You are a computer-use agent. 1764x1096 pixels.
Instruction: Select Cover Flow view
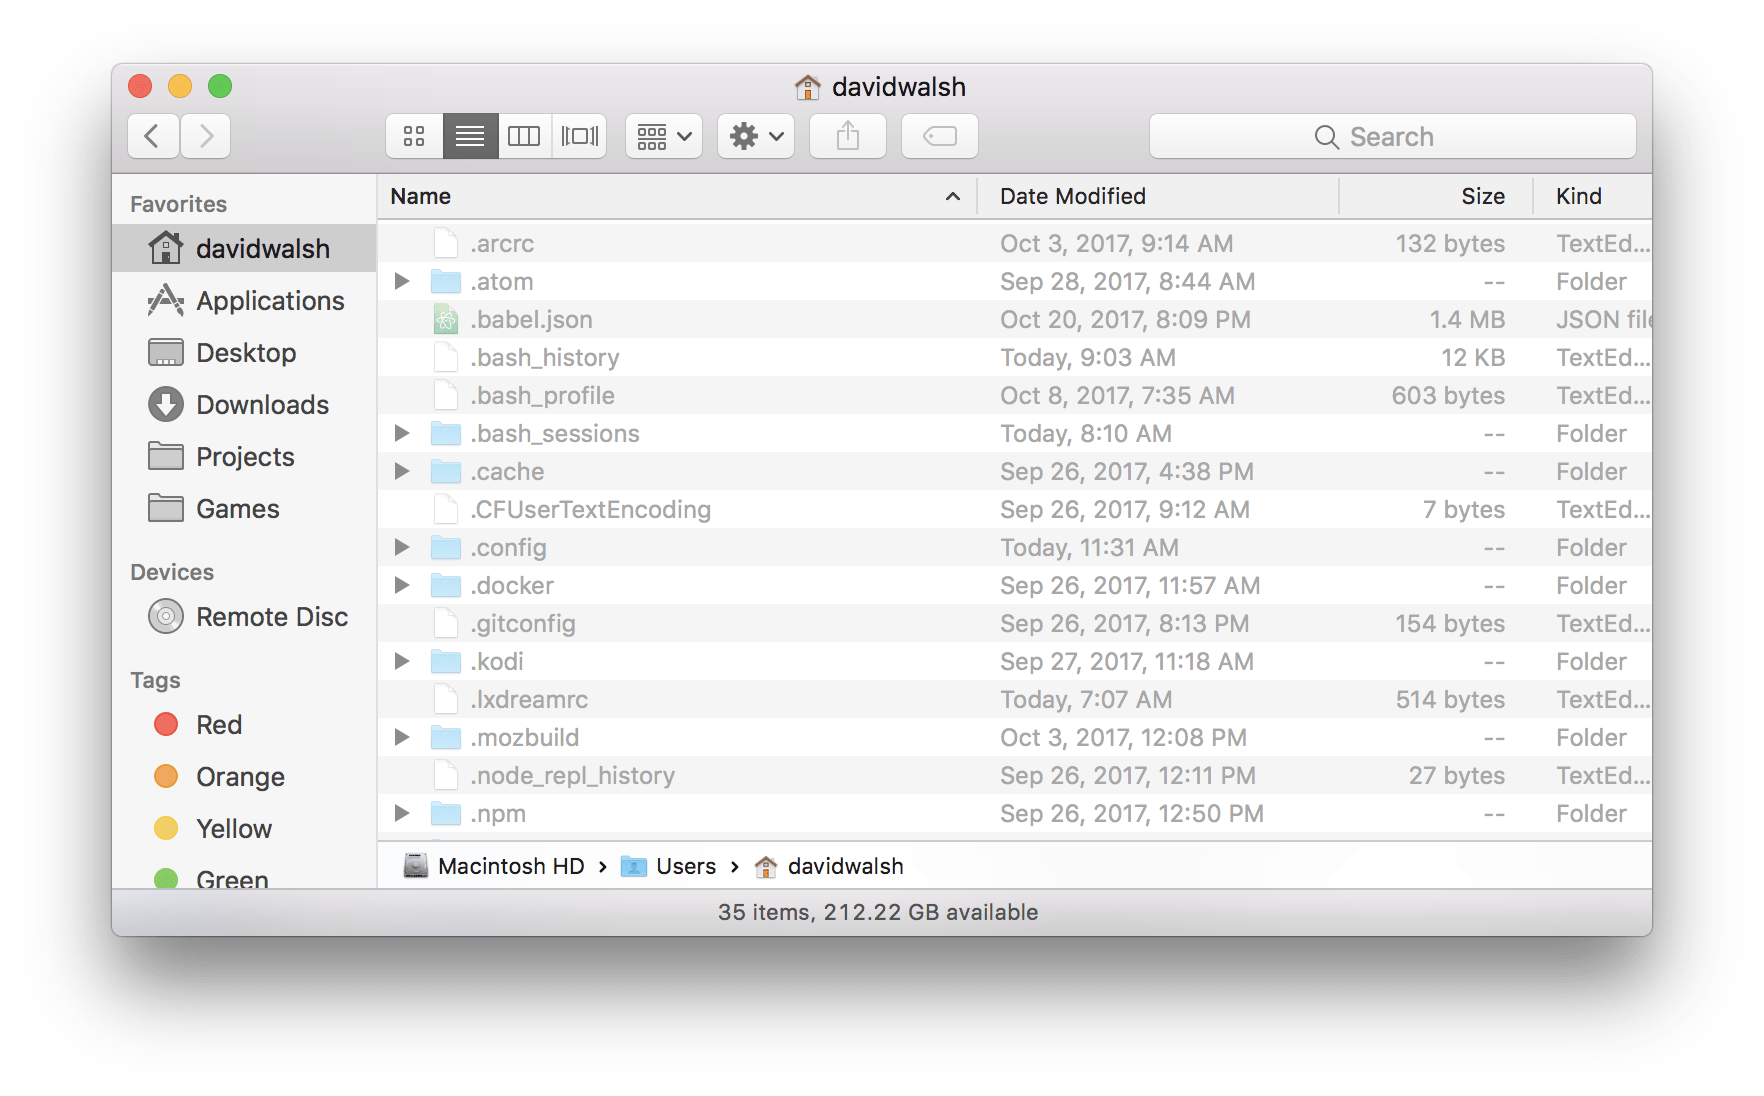point(580,136)
